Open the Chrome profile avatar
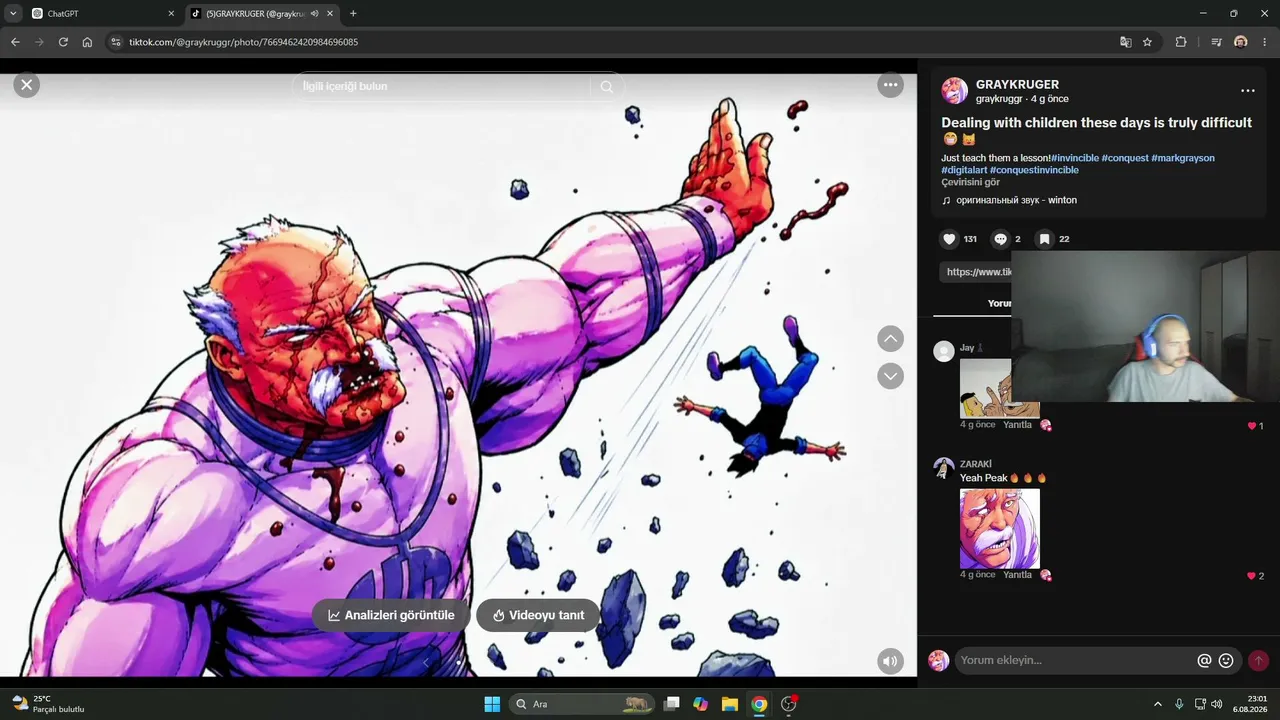 tap(1241, 42)
